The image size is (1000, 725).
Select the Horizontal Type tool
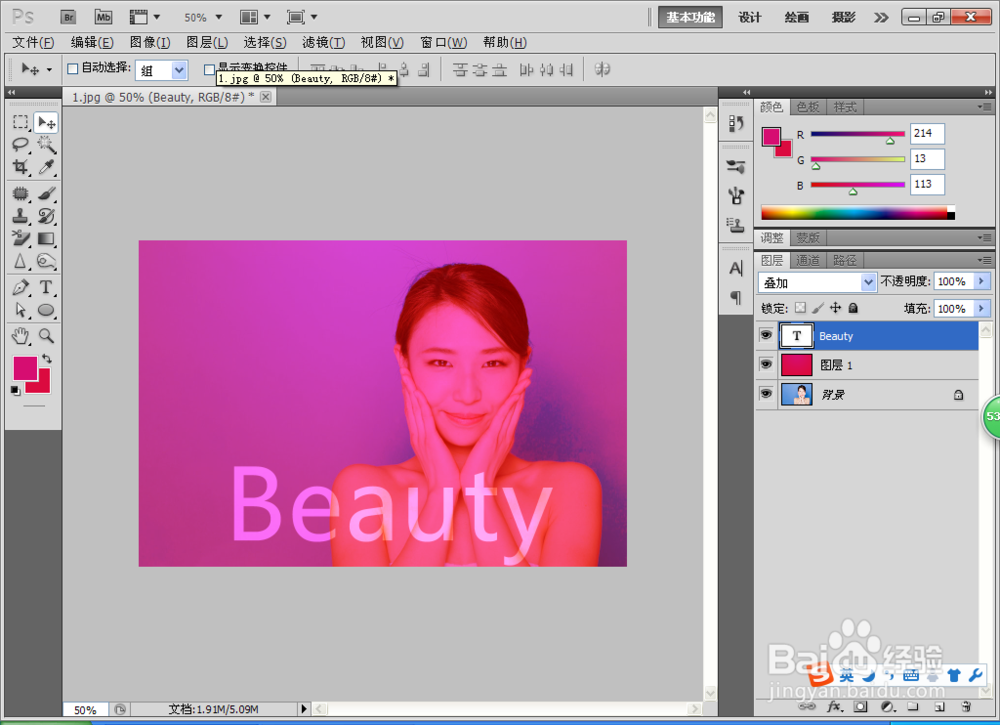point(46,288)
